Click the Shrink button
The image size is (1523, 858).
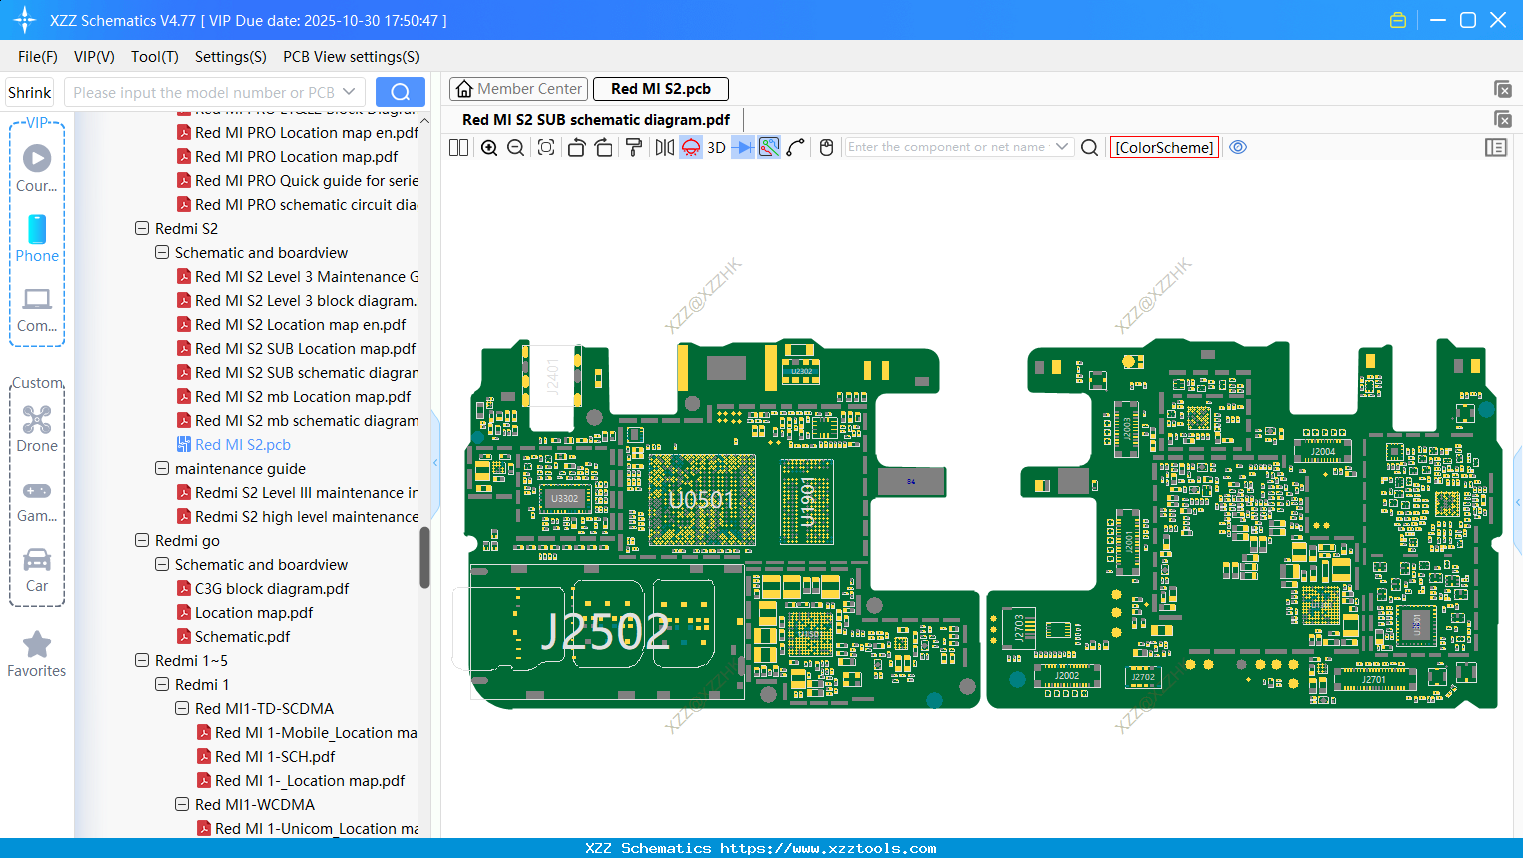pos(30,93)
